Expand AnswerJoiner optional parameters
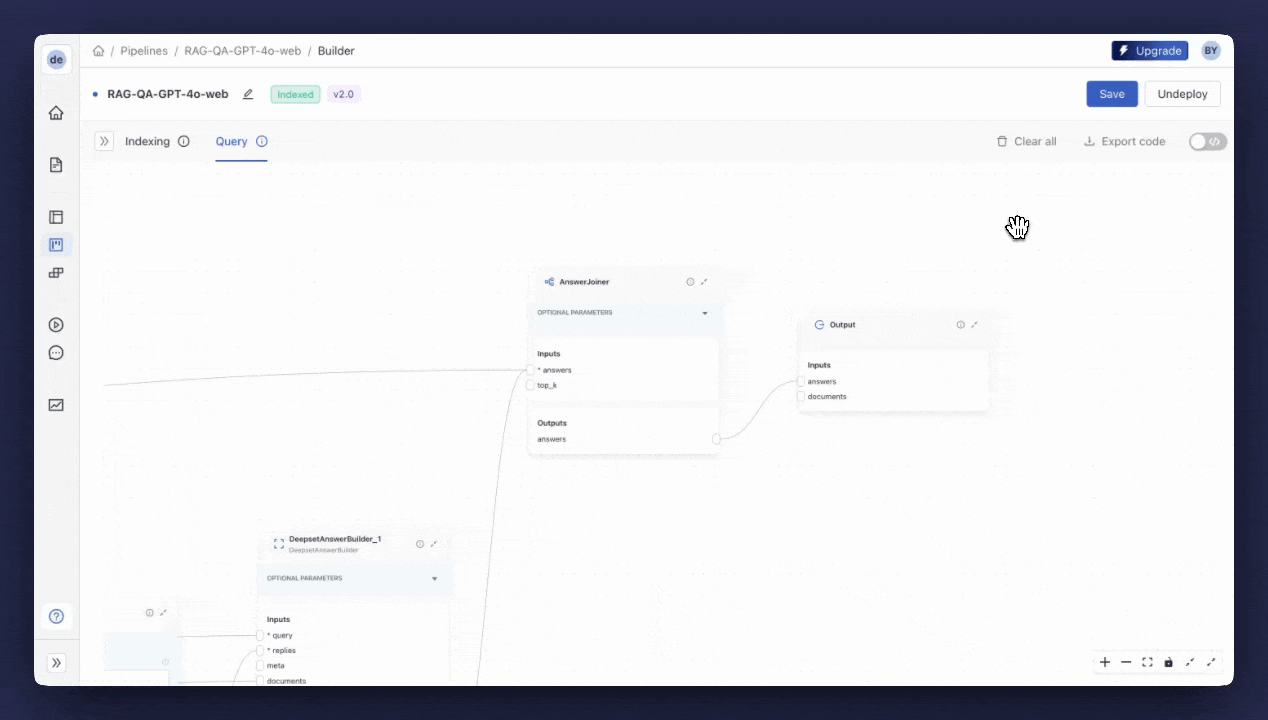This screenshot has height=720, width=1268. click(704, 313)
